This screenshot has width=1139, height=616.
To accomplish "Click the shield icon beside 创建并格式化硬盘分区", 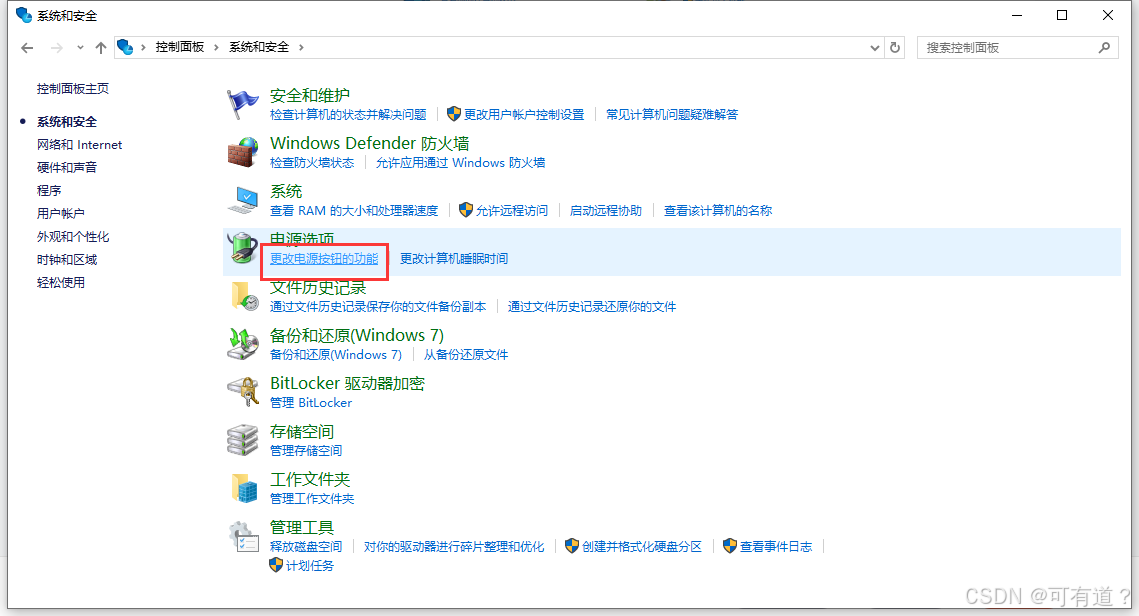I will 572,546.
